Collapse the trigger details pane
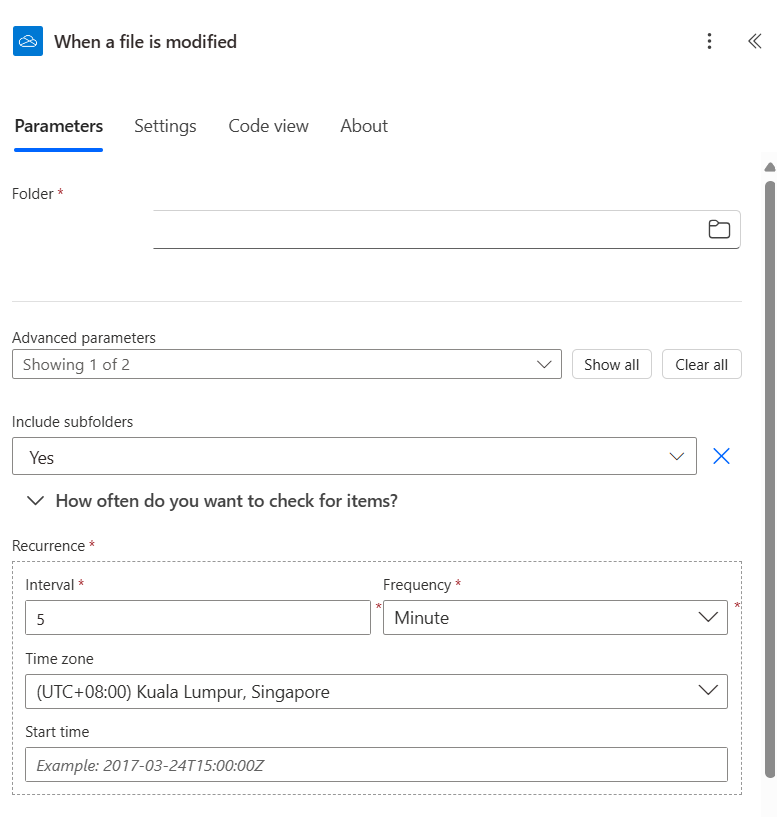The width and height of the screenshot is (777, 817). tap(756, 41)
